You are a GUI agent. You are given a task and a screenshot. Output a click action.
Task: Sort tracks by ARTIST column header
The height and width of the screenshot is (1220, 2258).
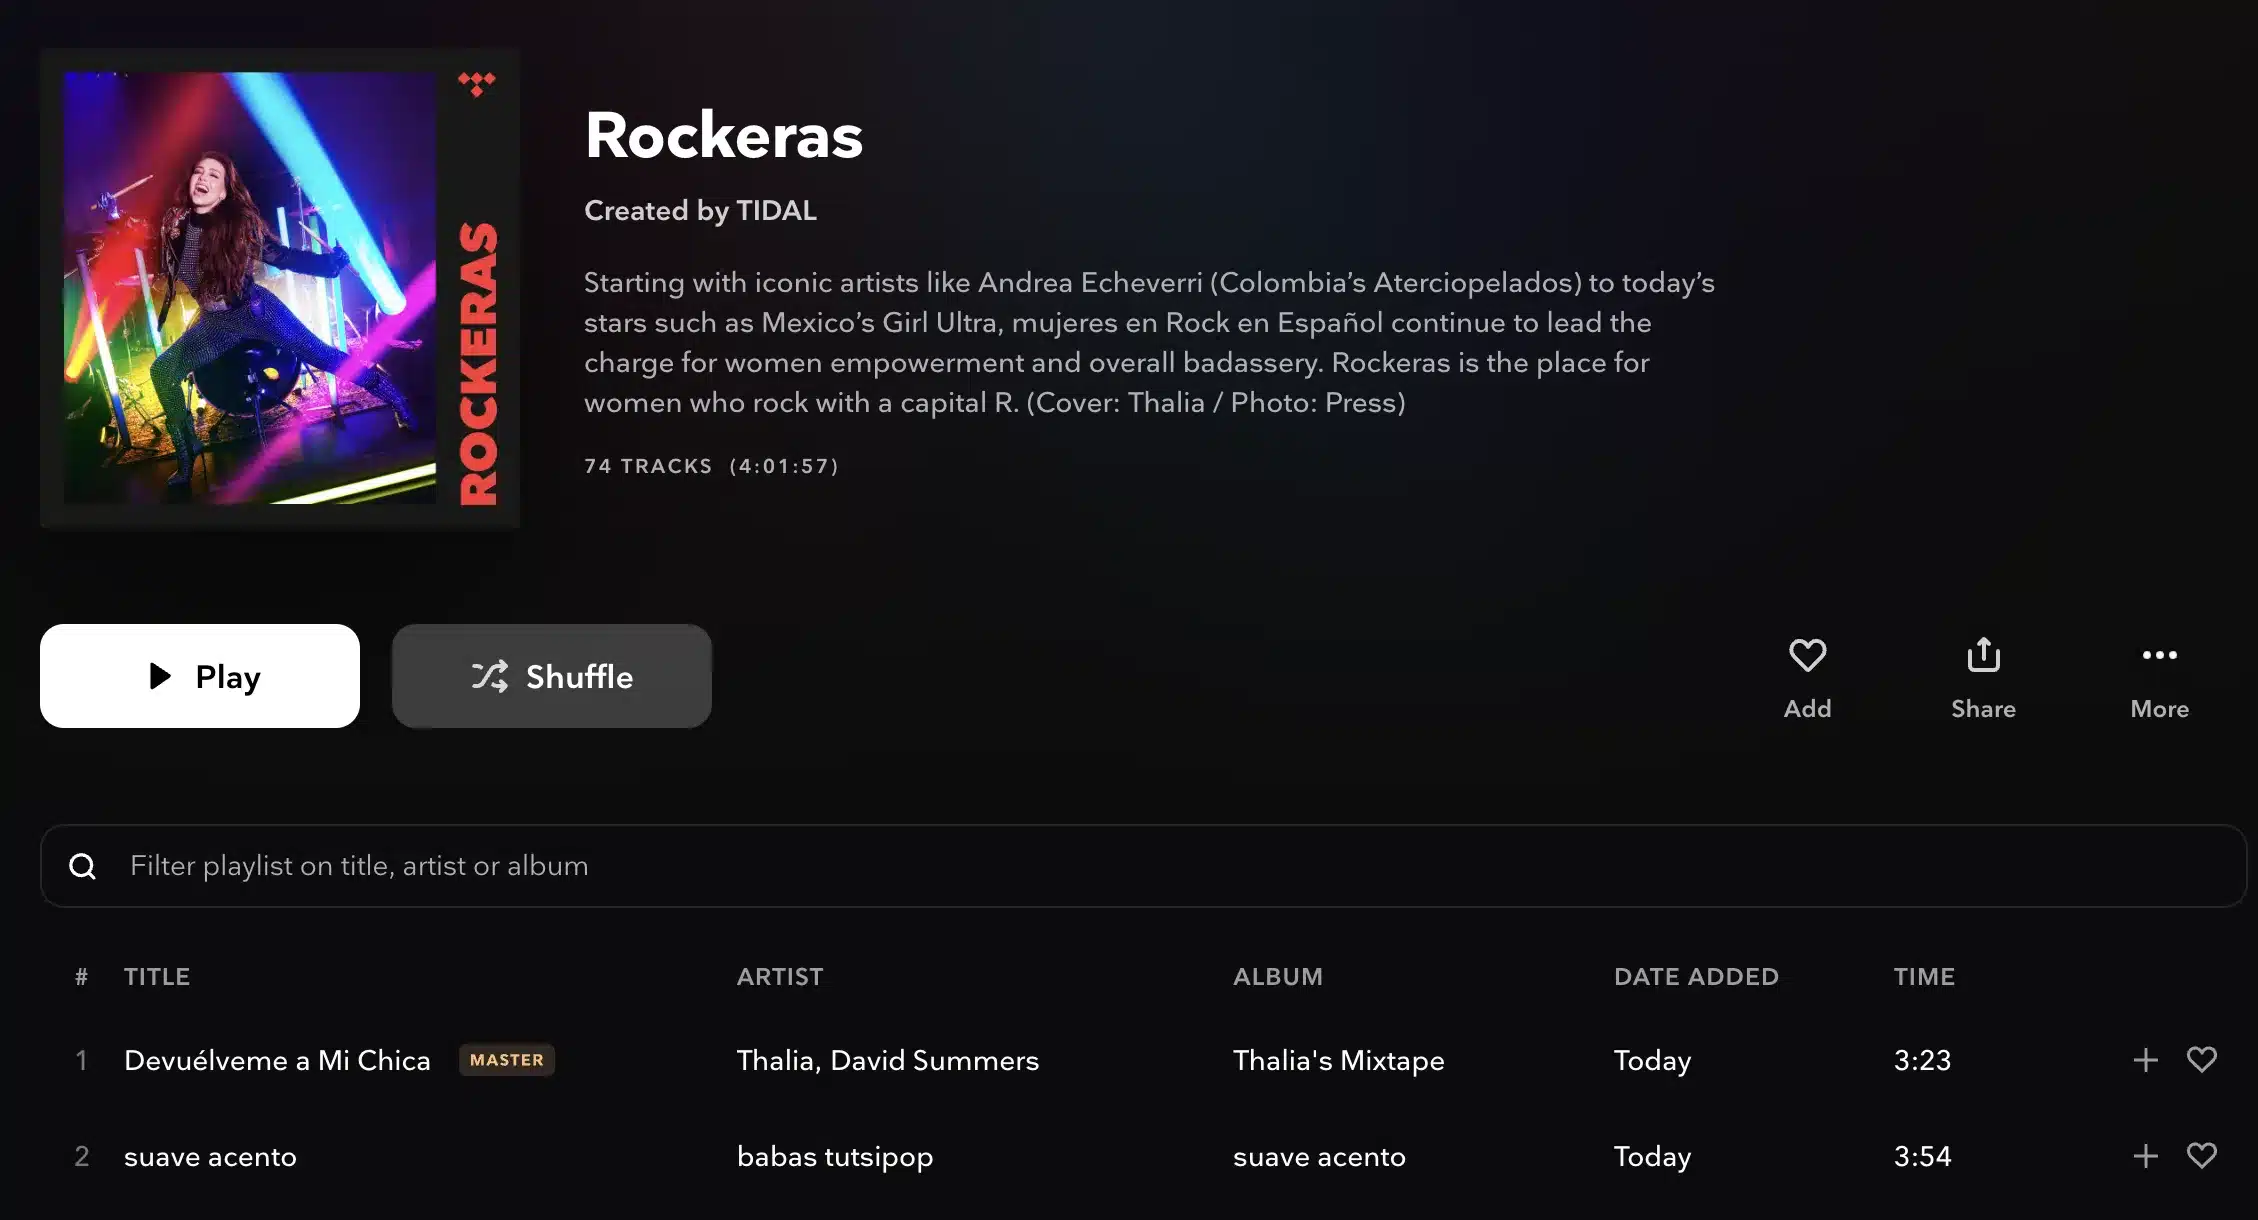(780, 977)
